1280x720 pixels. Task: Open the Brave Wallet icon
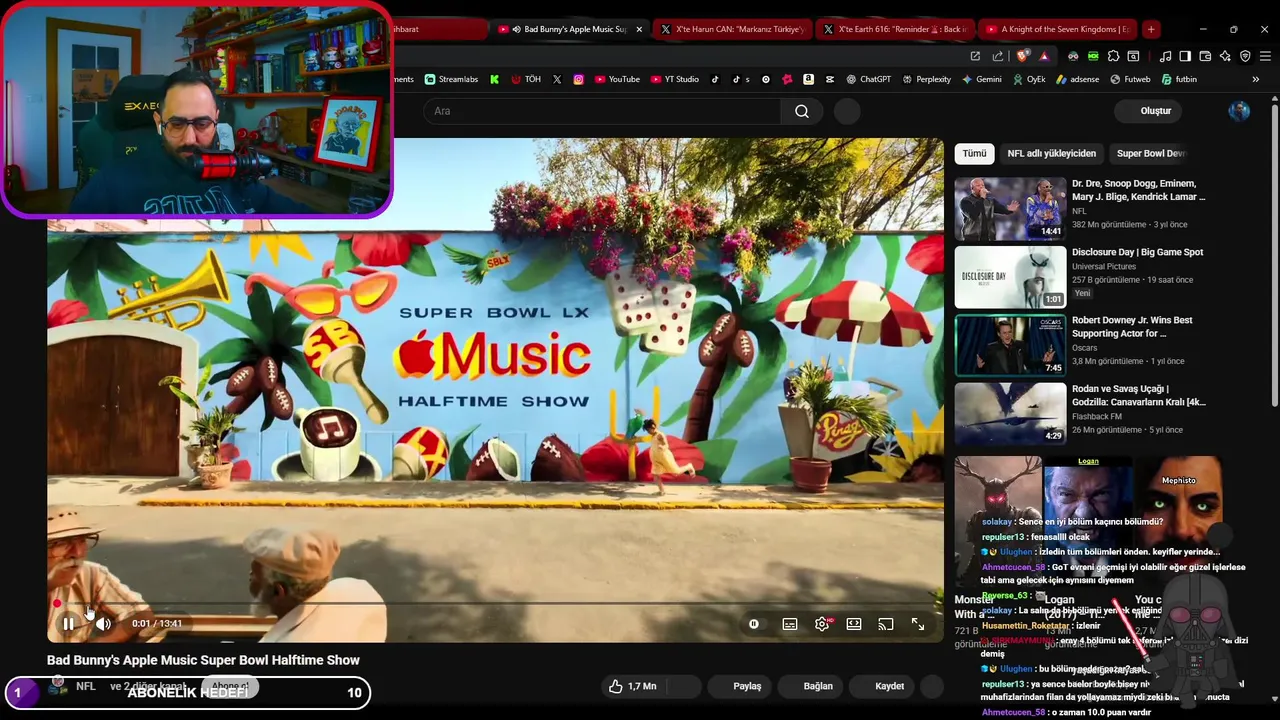point(1205,57)
